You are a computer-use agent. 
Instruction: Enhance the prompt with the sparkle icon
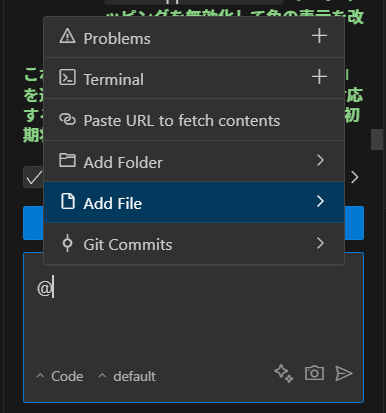284,373
